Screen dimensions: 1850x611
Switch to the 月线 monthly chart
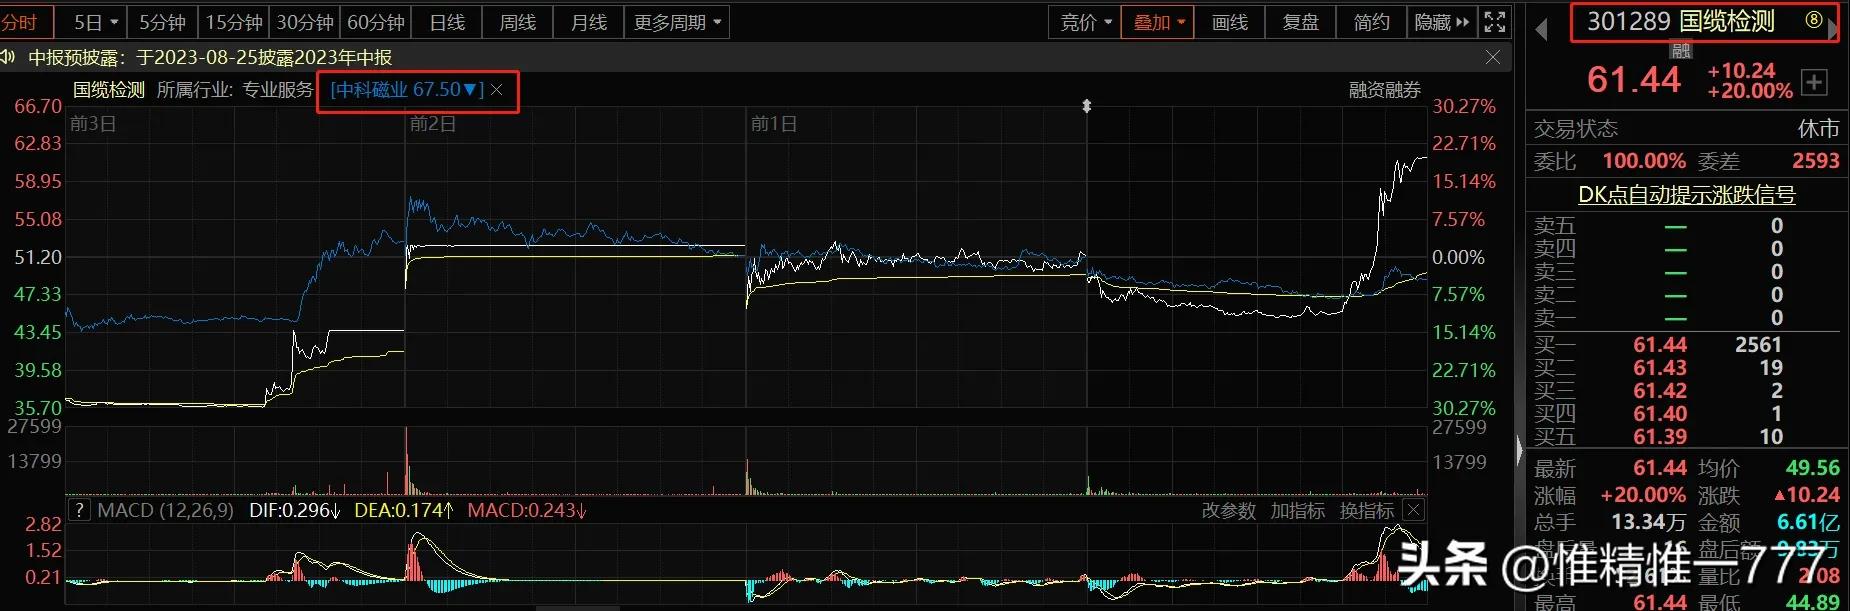pyautogui.click(x=588, y=22)
